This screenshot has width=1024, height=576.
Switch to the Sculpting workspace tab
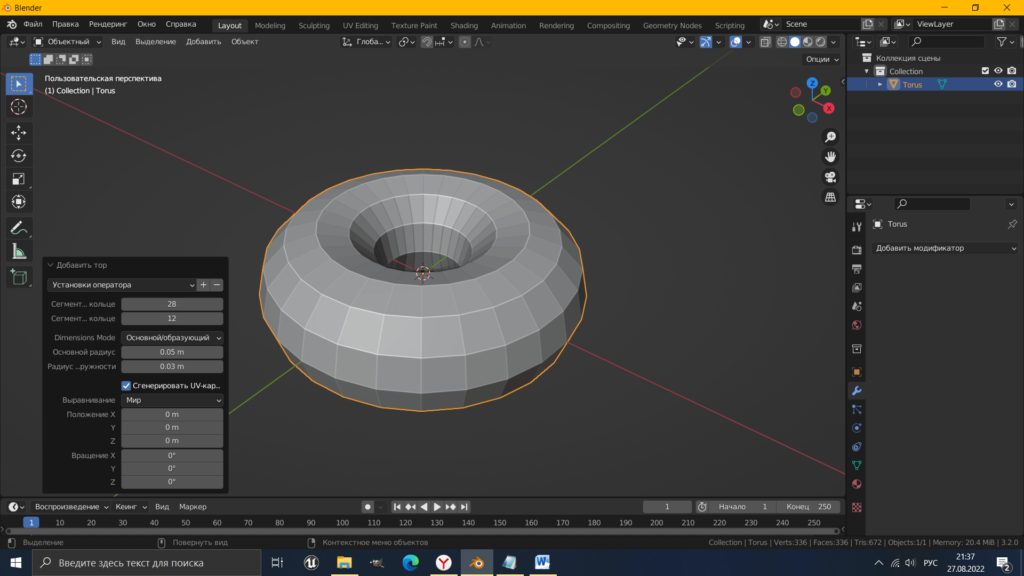tap(315, 25)
